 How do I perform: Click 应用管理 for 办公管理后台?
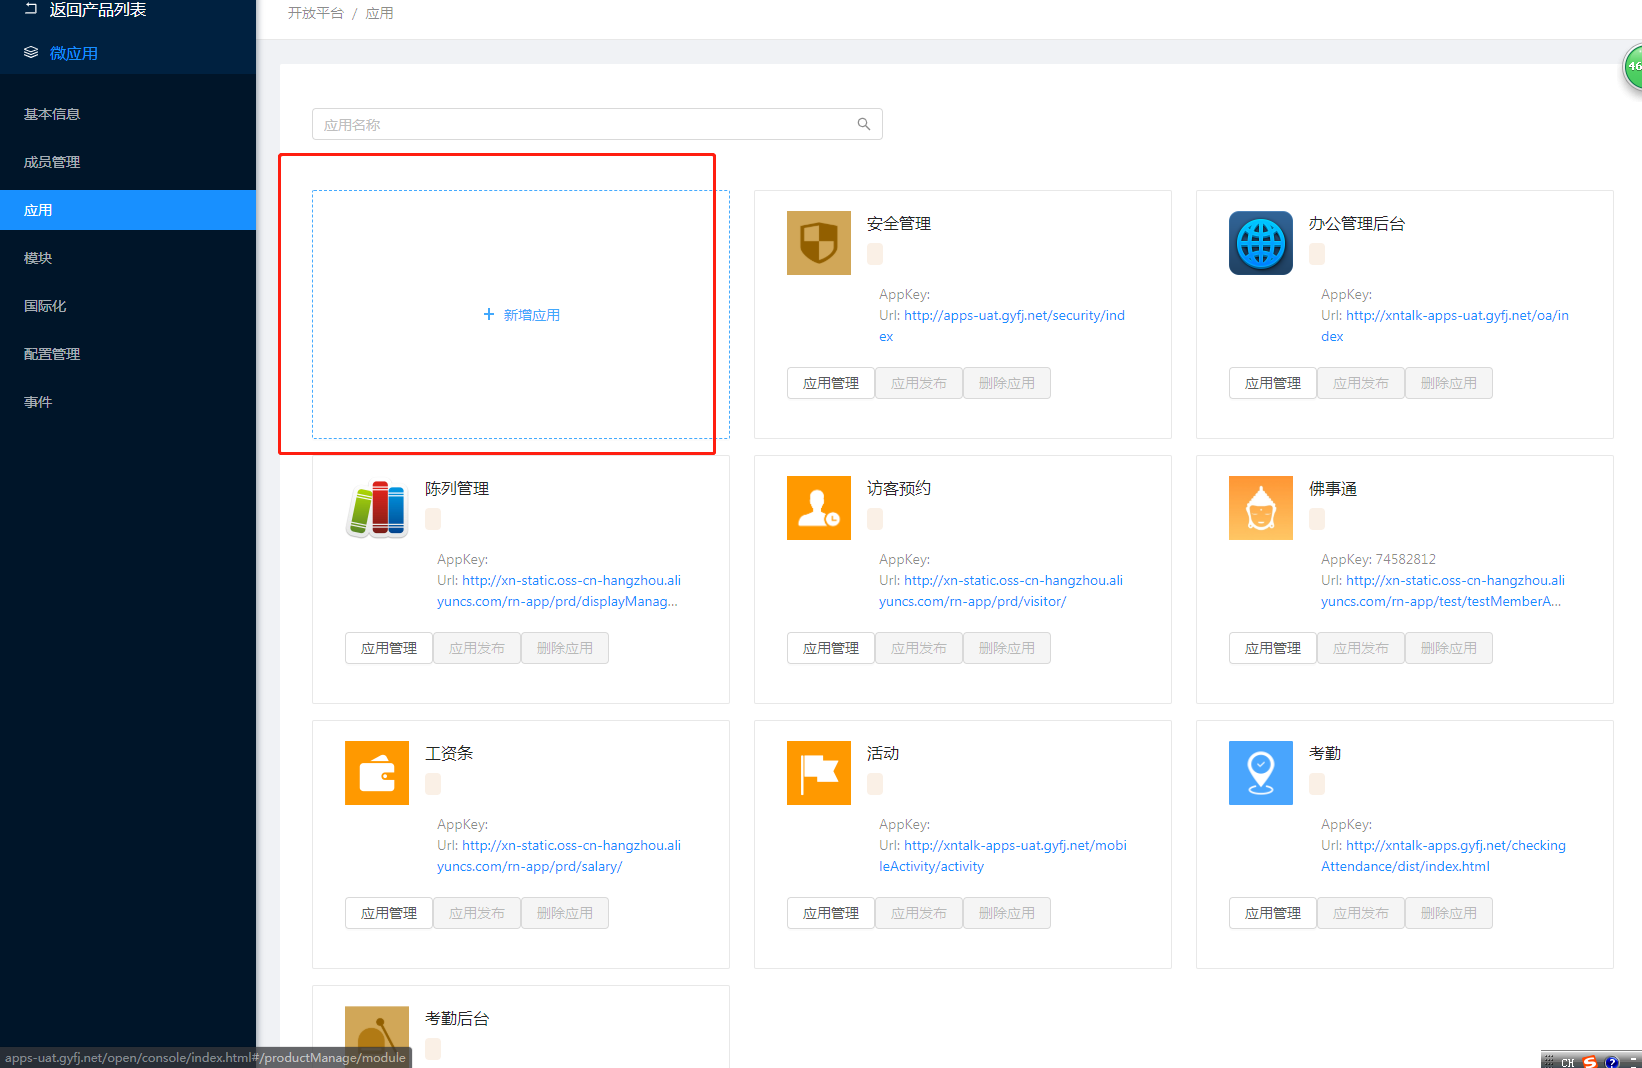pos(1273,383)
